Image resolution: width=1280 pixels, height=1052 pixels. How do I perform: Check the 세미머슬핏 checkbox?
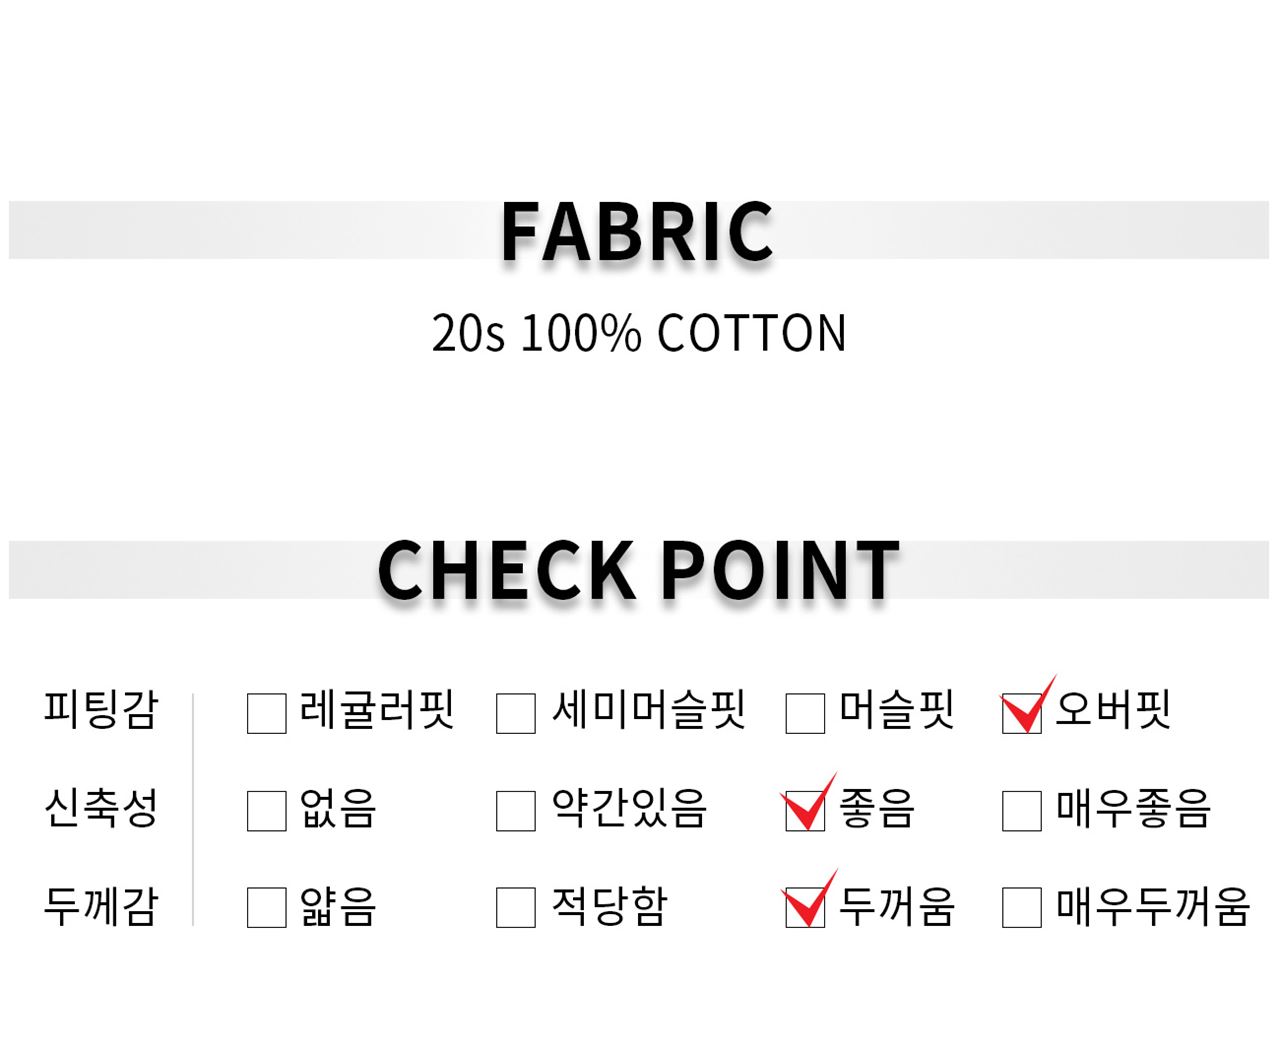[x=516, y=714]
